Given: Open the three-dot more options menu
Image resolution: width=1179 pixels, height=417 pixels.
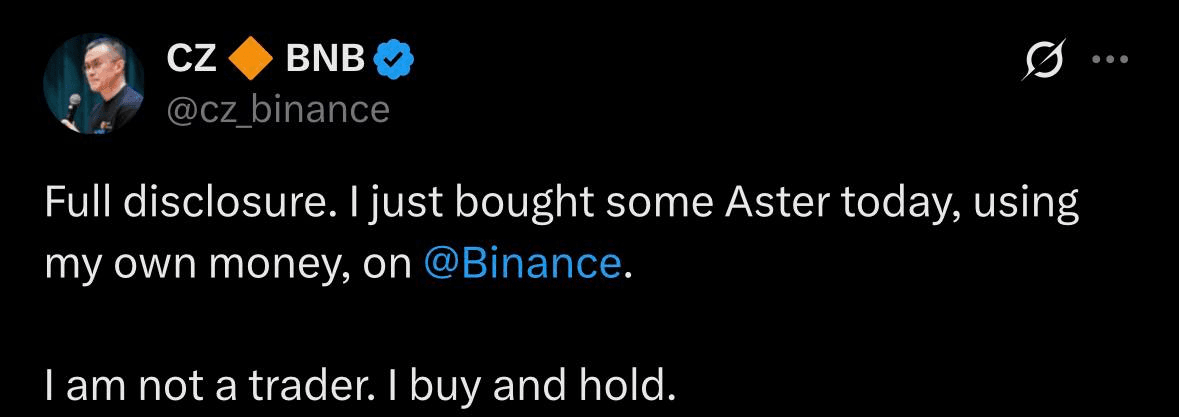Looking at the screenshot, I should click(1109, 60).
